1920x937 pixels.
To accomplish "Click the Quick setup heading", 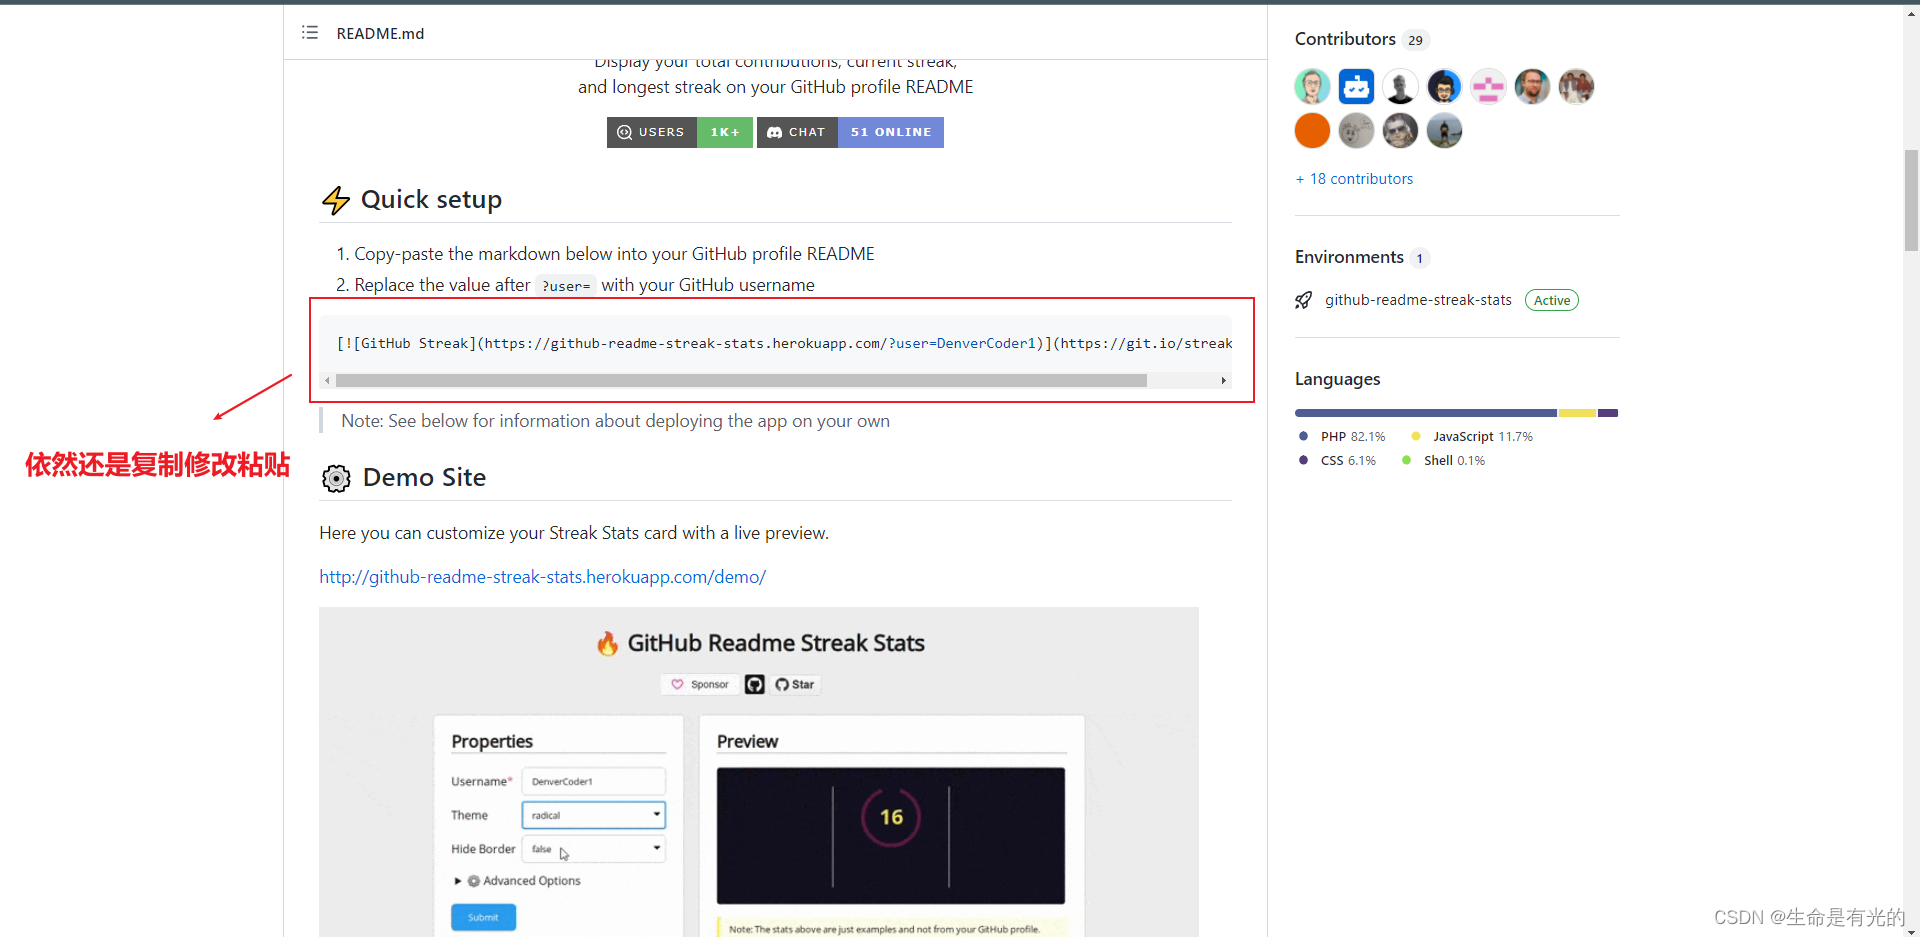I will (431, 200).
